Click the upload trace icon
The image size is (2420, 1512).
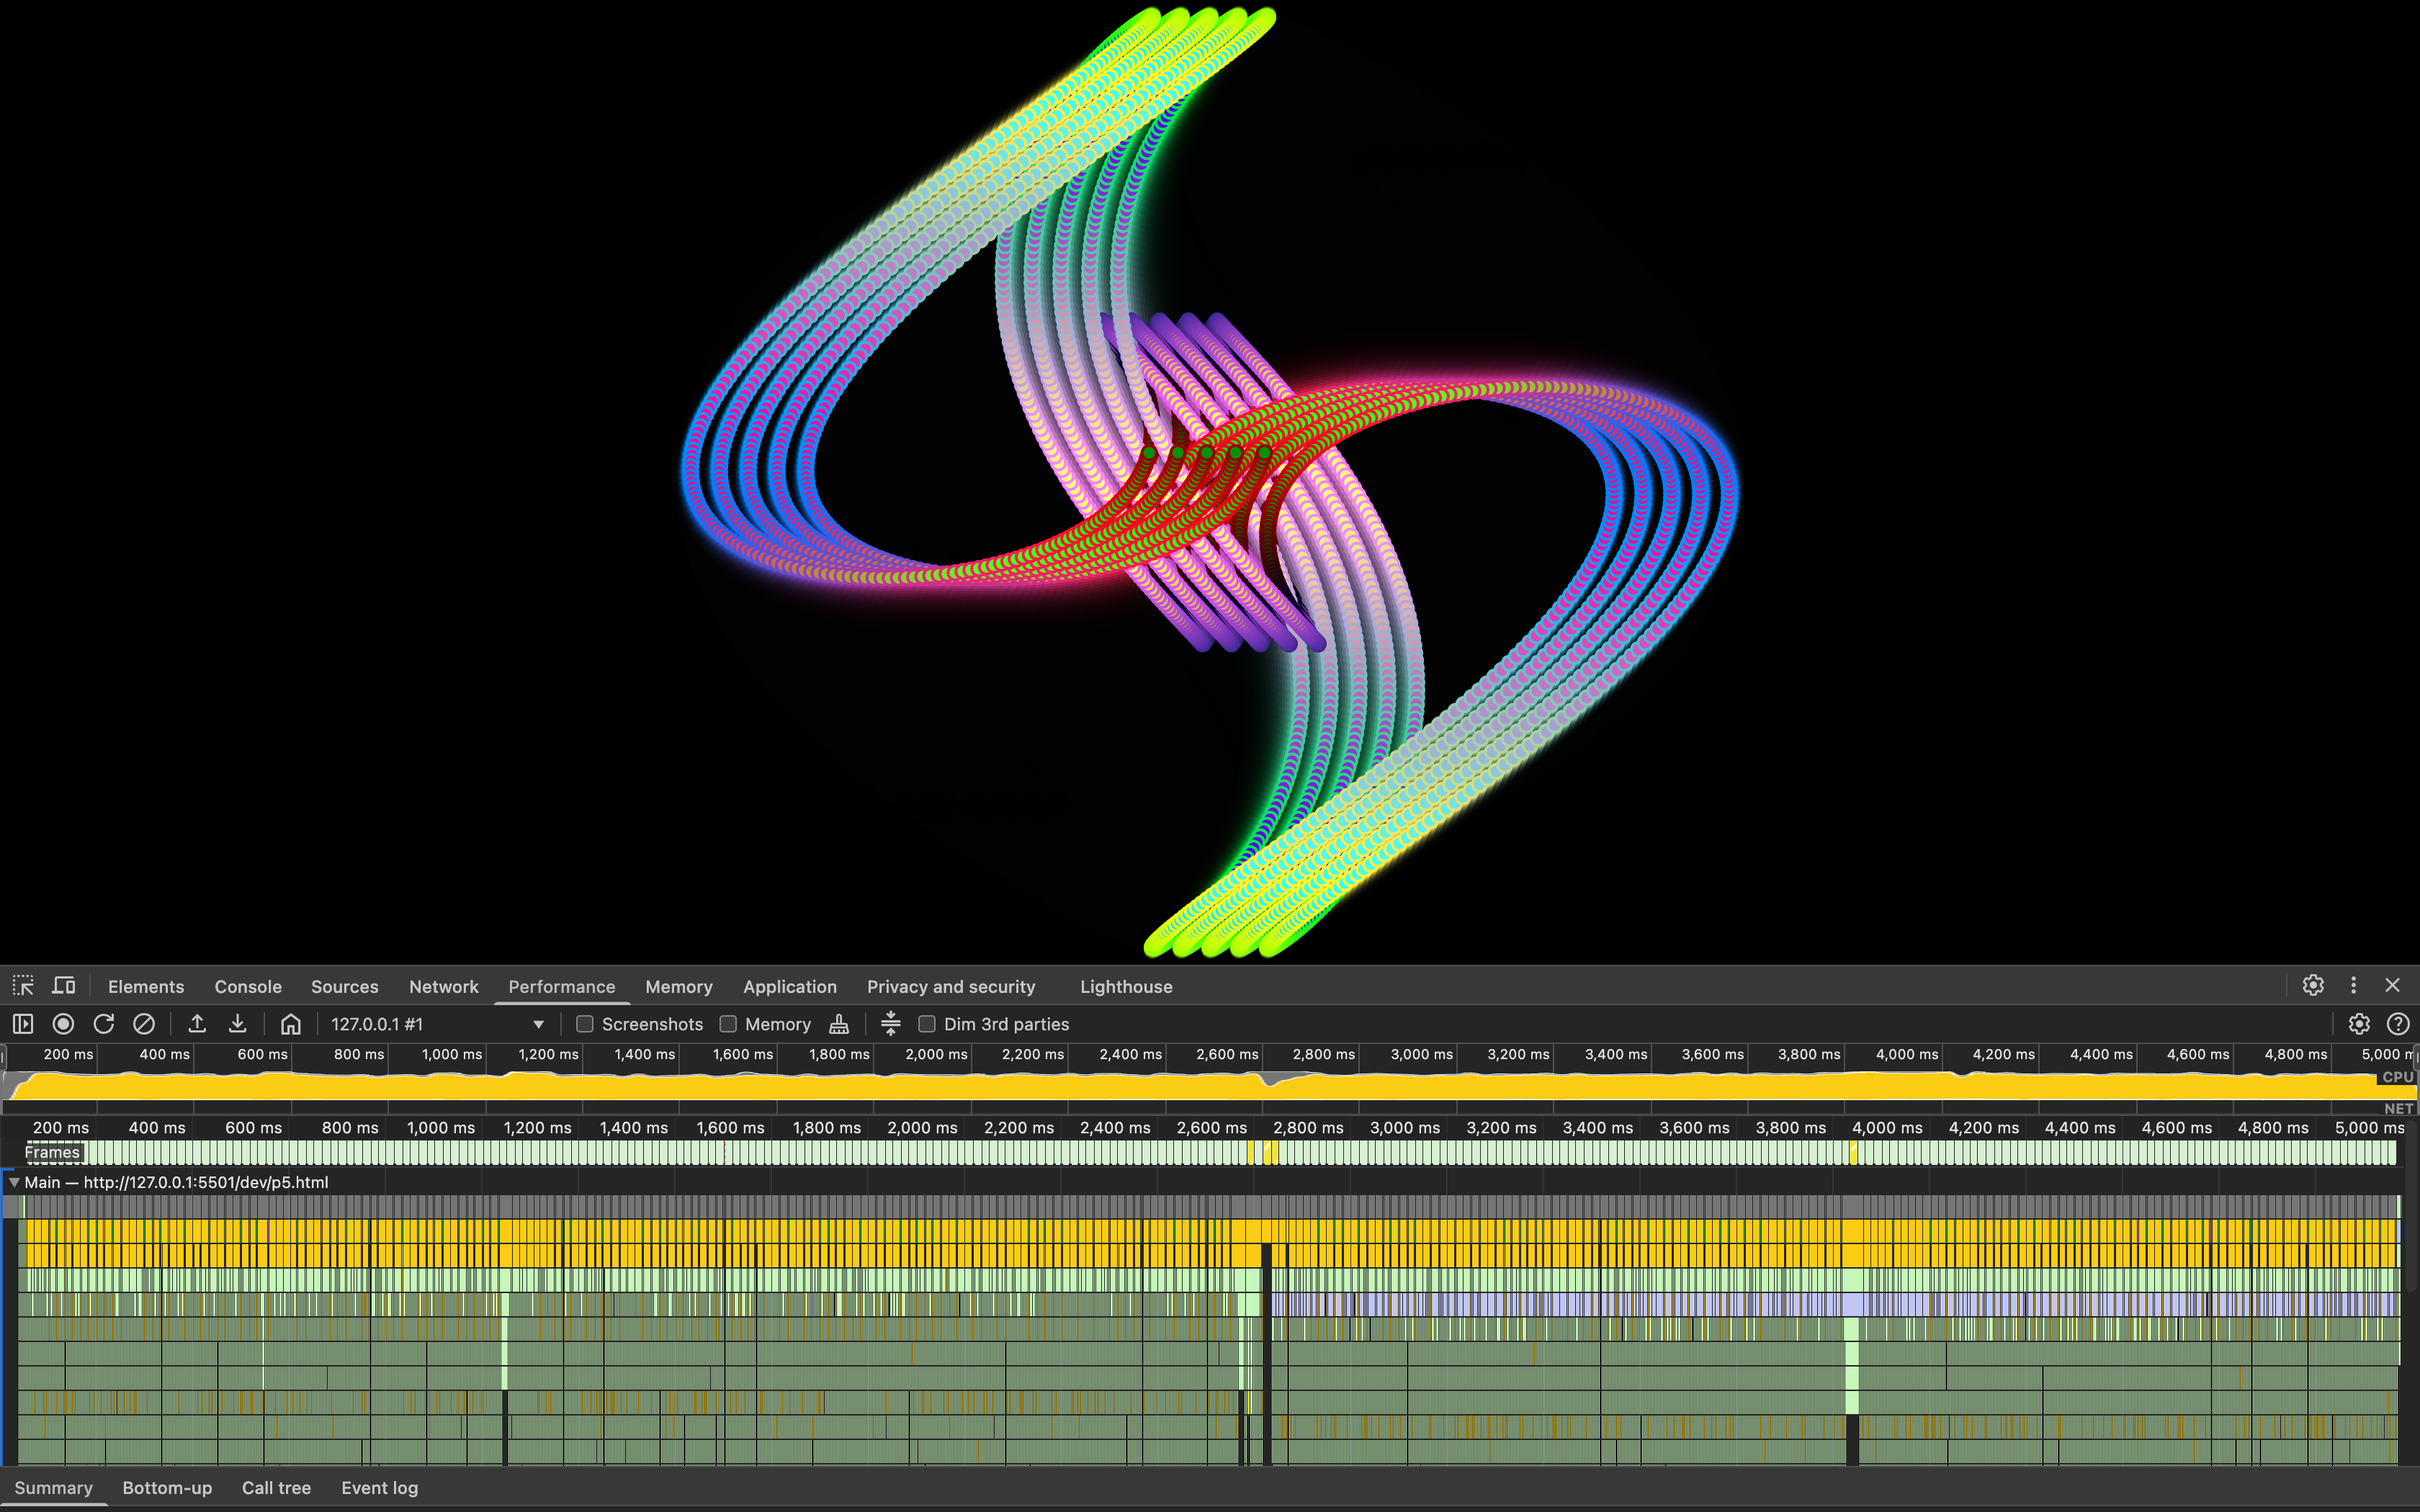pos(197,1024)
